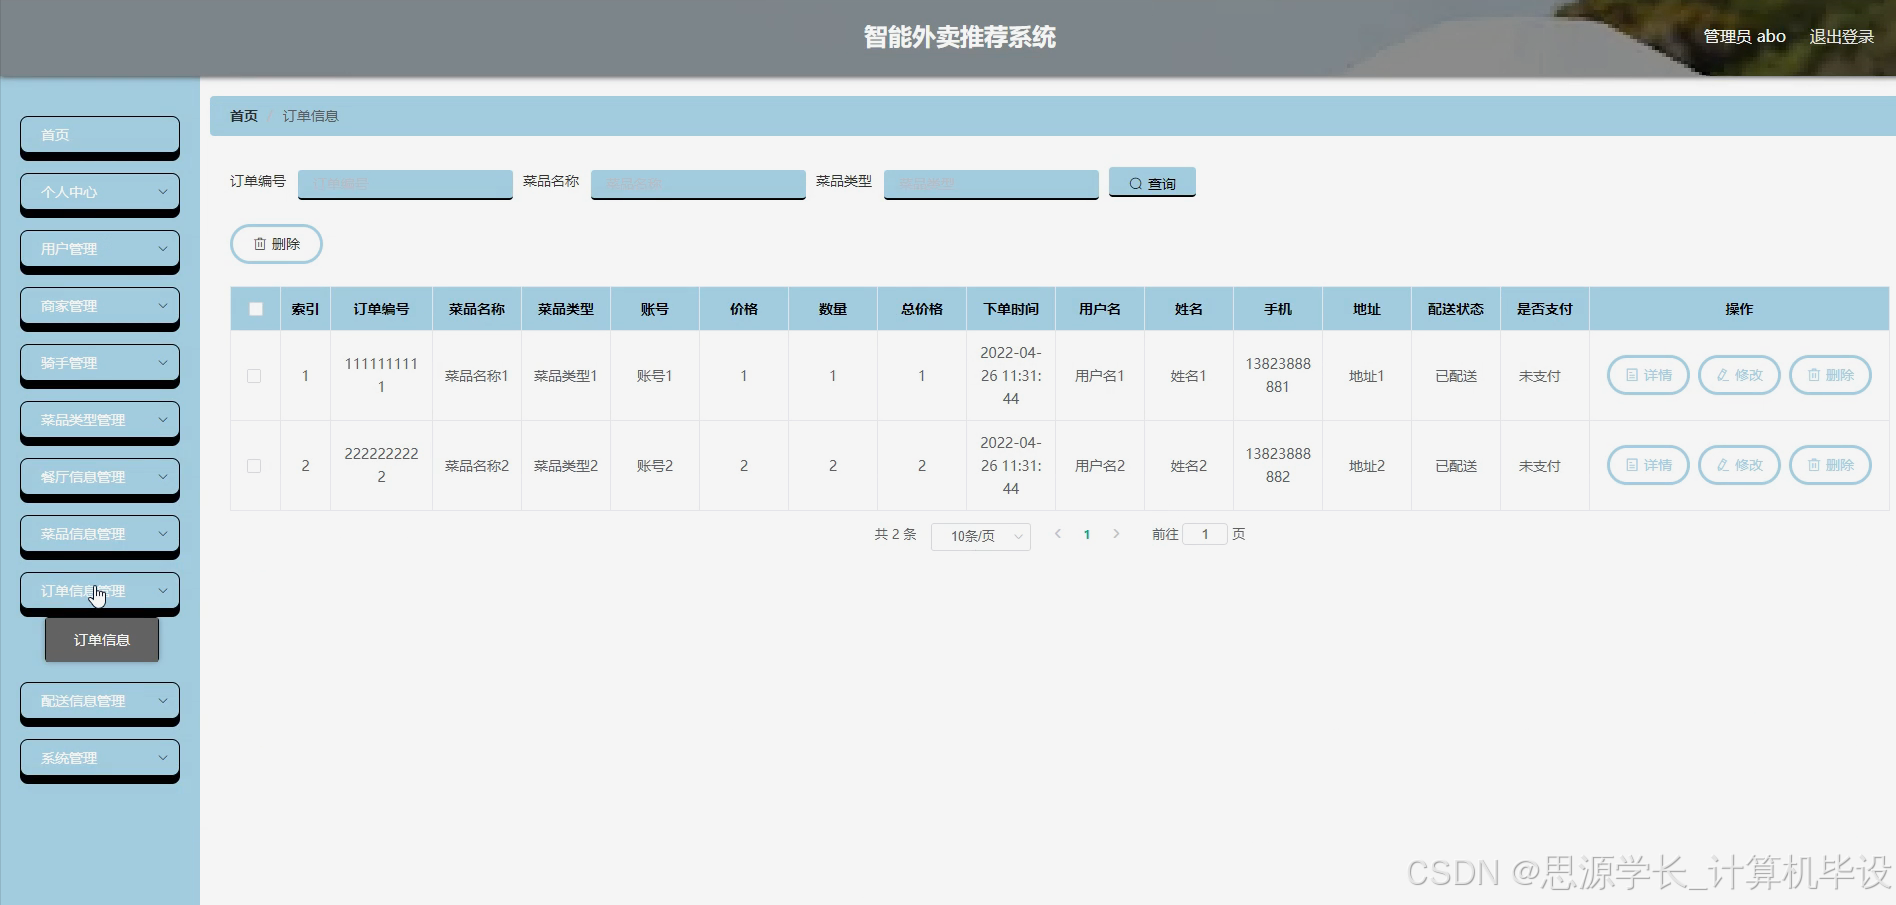Click the search magnifier icon in 查询 button
Viewport: 1896px width, 905px height.
(1135, 184)
